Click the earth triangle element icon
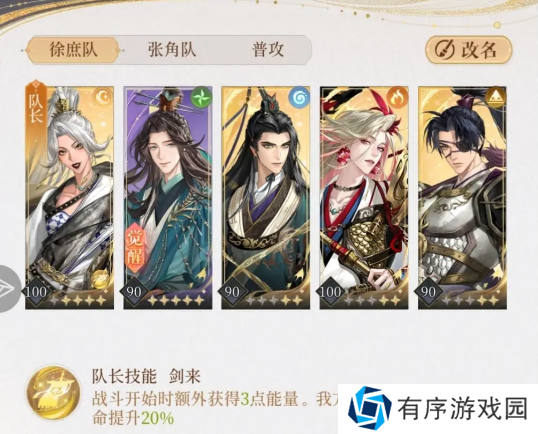The width and height of the screenshot is (538, 434). pos(496,97)
